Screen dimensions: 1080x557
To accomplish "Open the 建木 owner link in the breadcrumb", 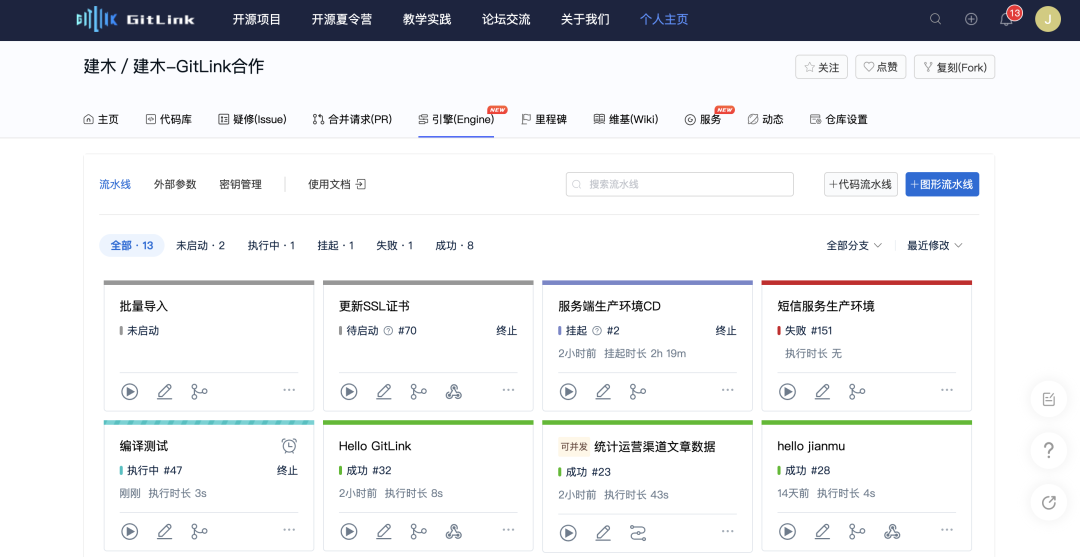I will [100, 66].
